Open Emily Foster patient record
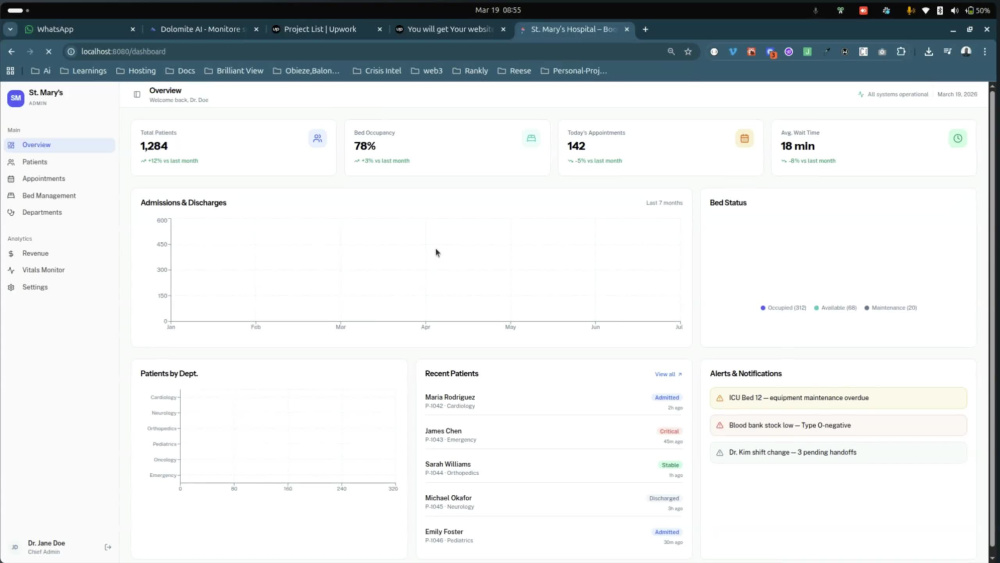The height and width of the screenshot is (563, 1000). click(554, 536)
